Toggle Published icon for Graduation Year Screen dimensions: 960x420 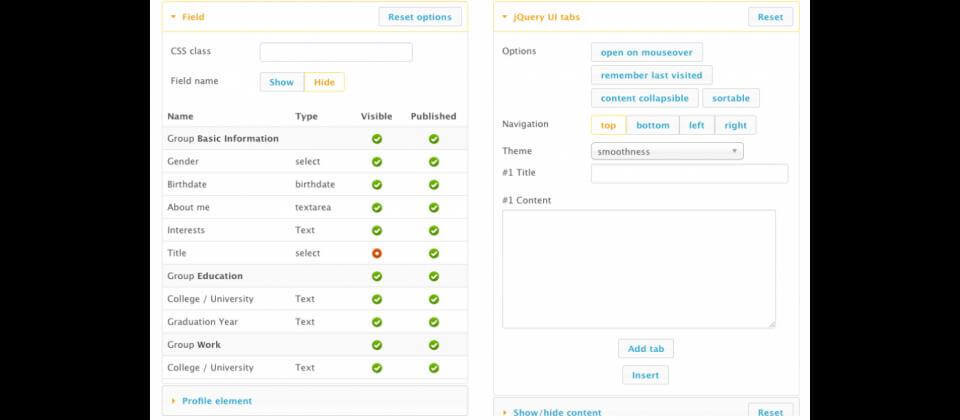[433, 322]
